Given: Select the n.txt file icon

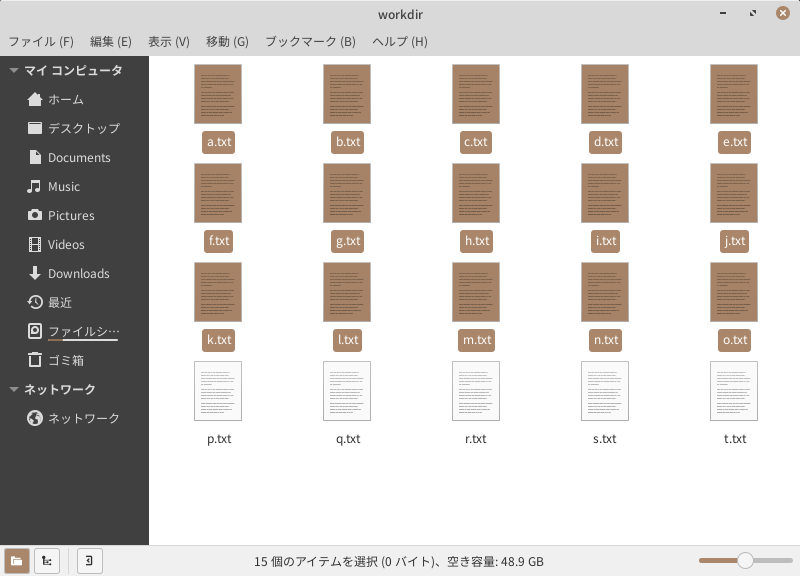Looking at the screenshot, I should click(605, 292).
